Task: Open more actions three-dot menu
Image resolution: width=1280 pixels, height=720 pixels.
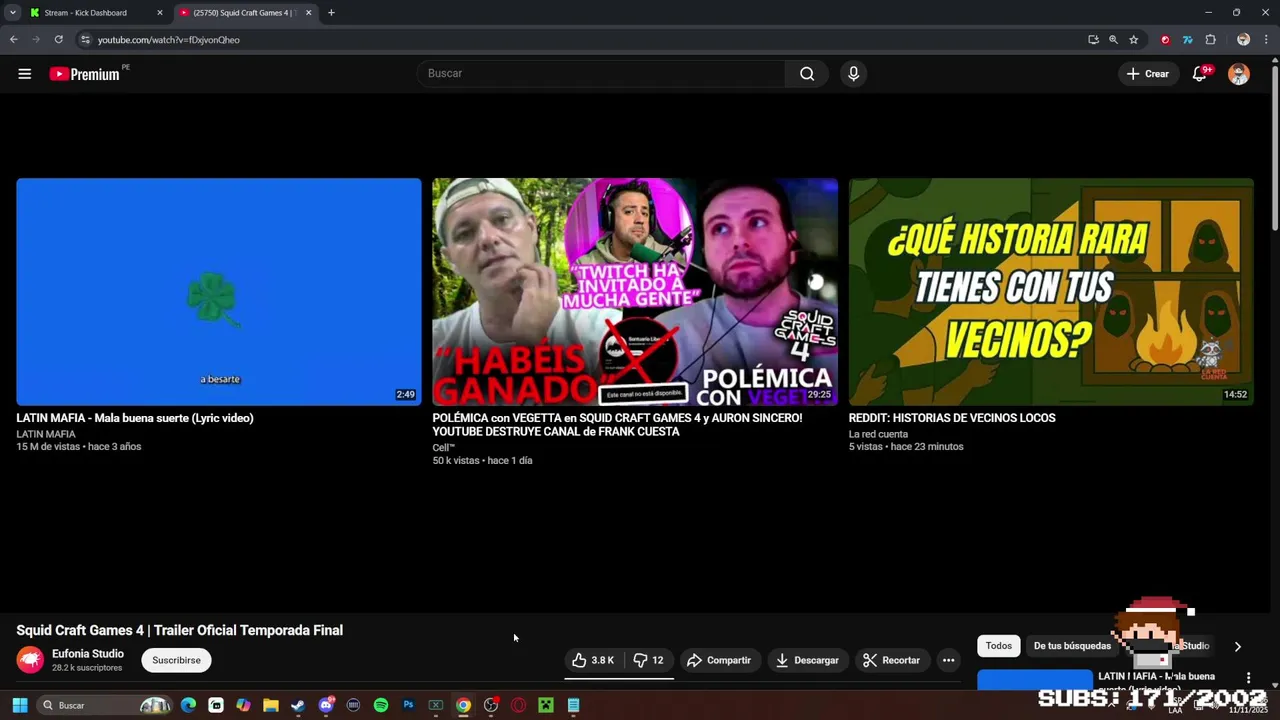Action: coord(948,660)
